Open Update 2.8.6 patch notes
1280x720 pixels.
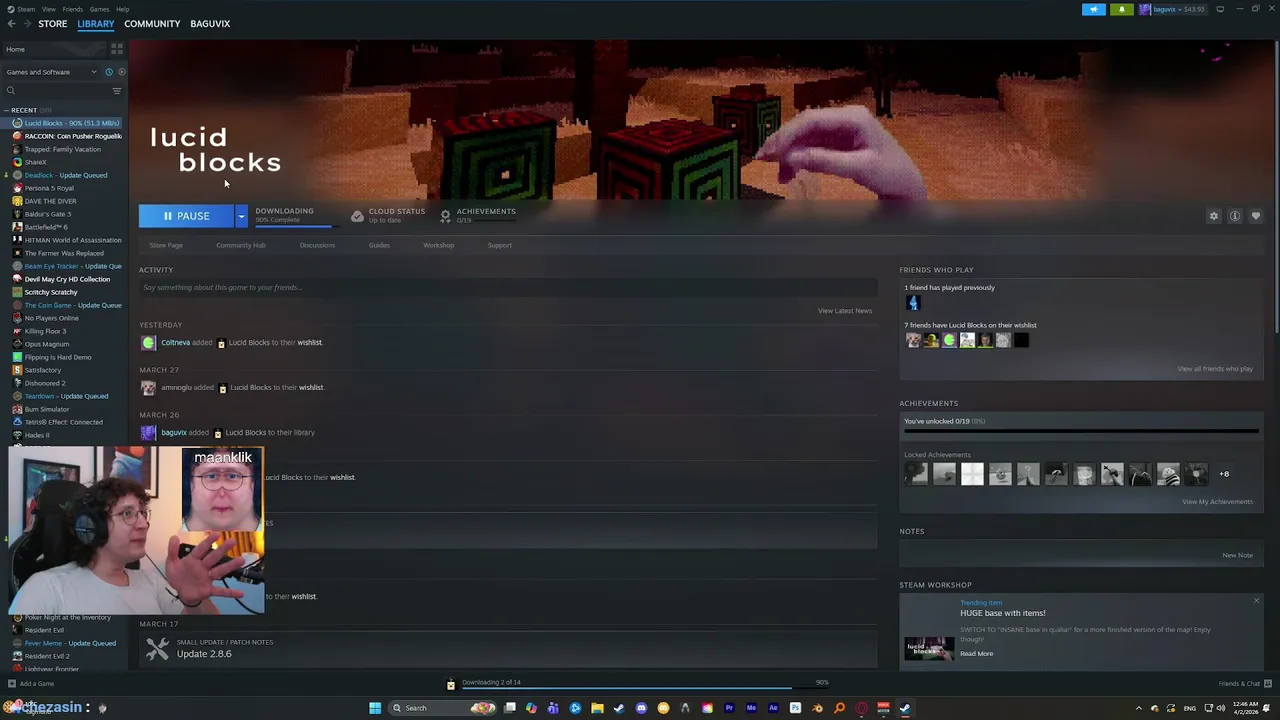point(204,654)
